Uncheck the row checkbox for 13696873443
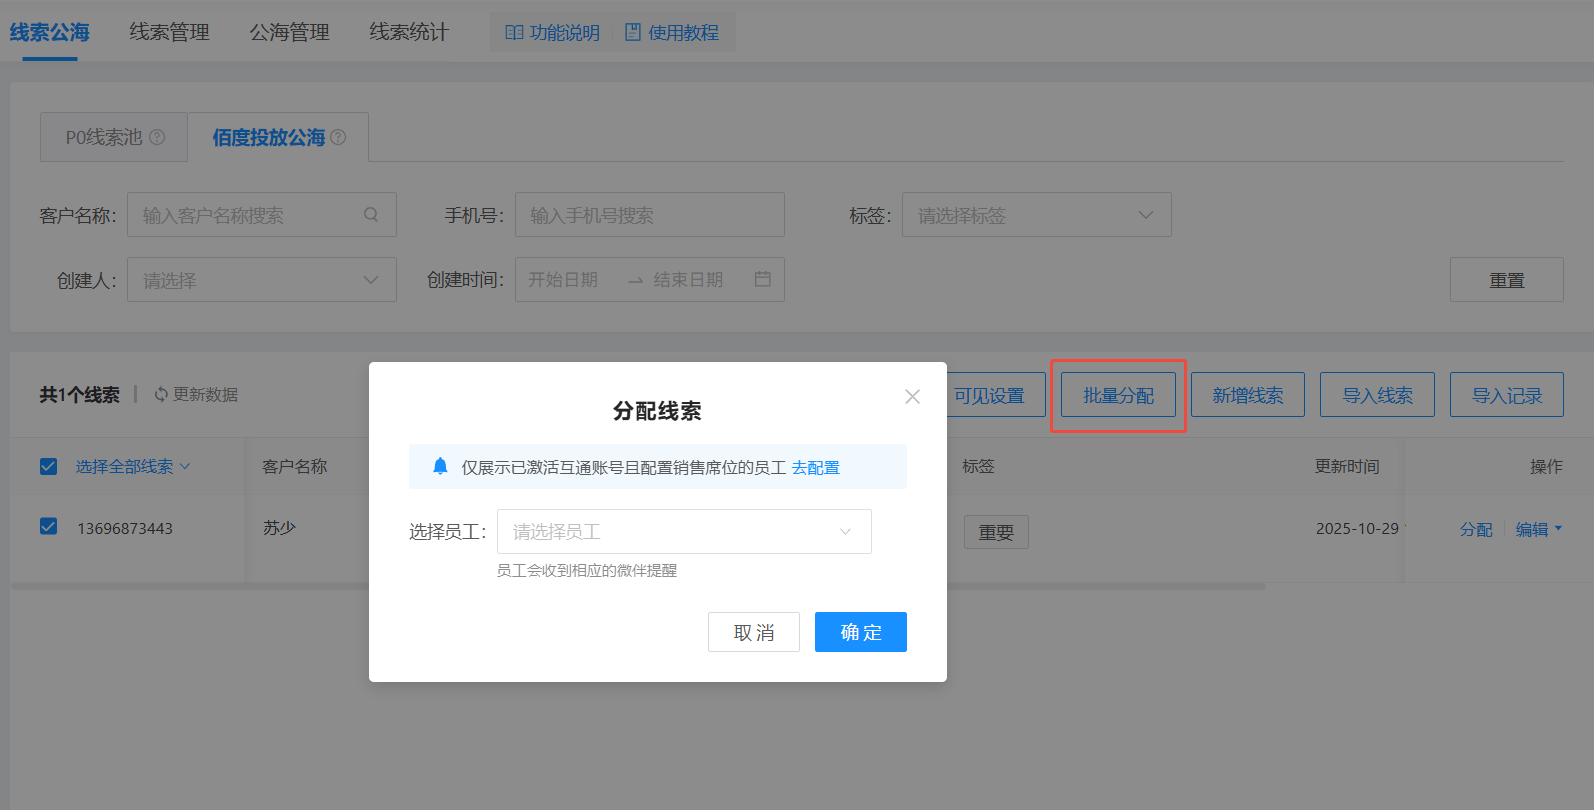The image size is (1594, 810). click(x=48, y=527)
